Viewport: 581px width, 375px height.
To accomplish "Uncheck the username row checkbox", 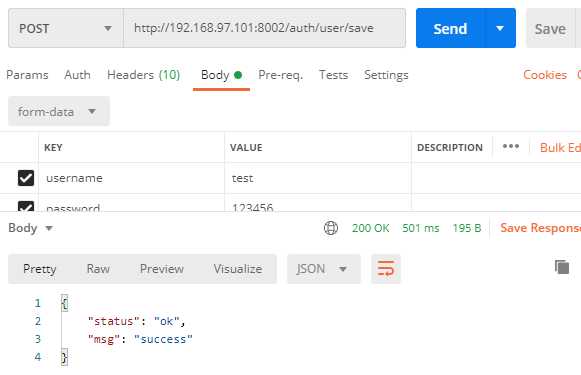I will click(x=26, y=178).
